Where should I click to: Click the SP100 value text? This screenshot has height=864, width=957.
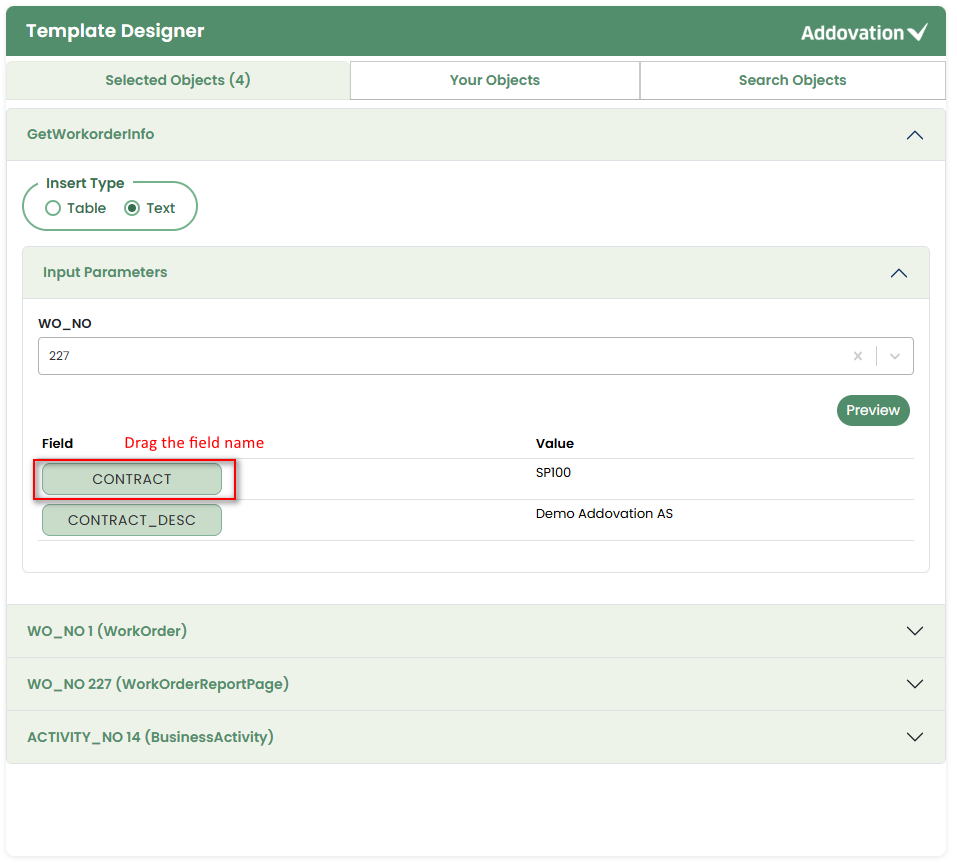click(553, 472)
